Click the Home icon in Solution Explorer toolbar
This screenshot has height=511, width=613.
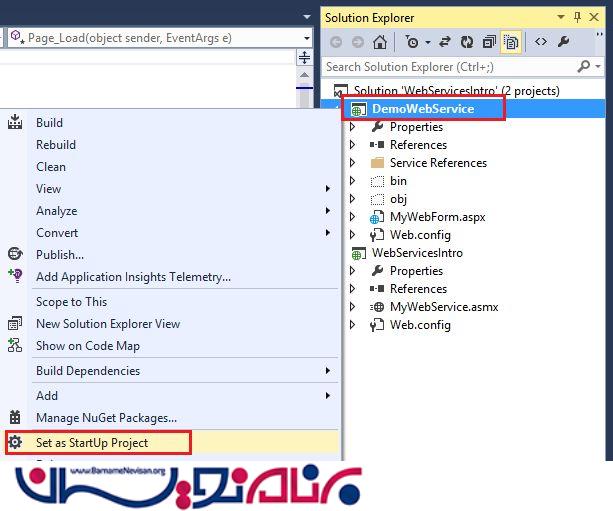point(379,42)
